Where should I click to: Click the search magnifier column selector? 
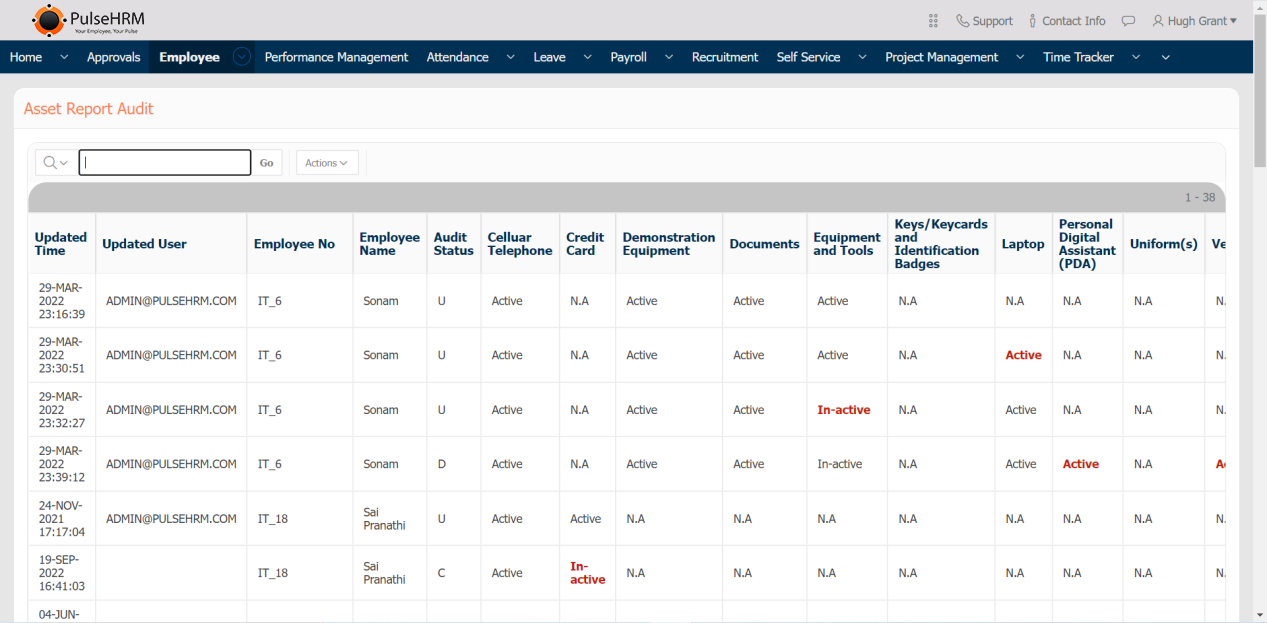tap(55, 163)
